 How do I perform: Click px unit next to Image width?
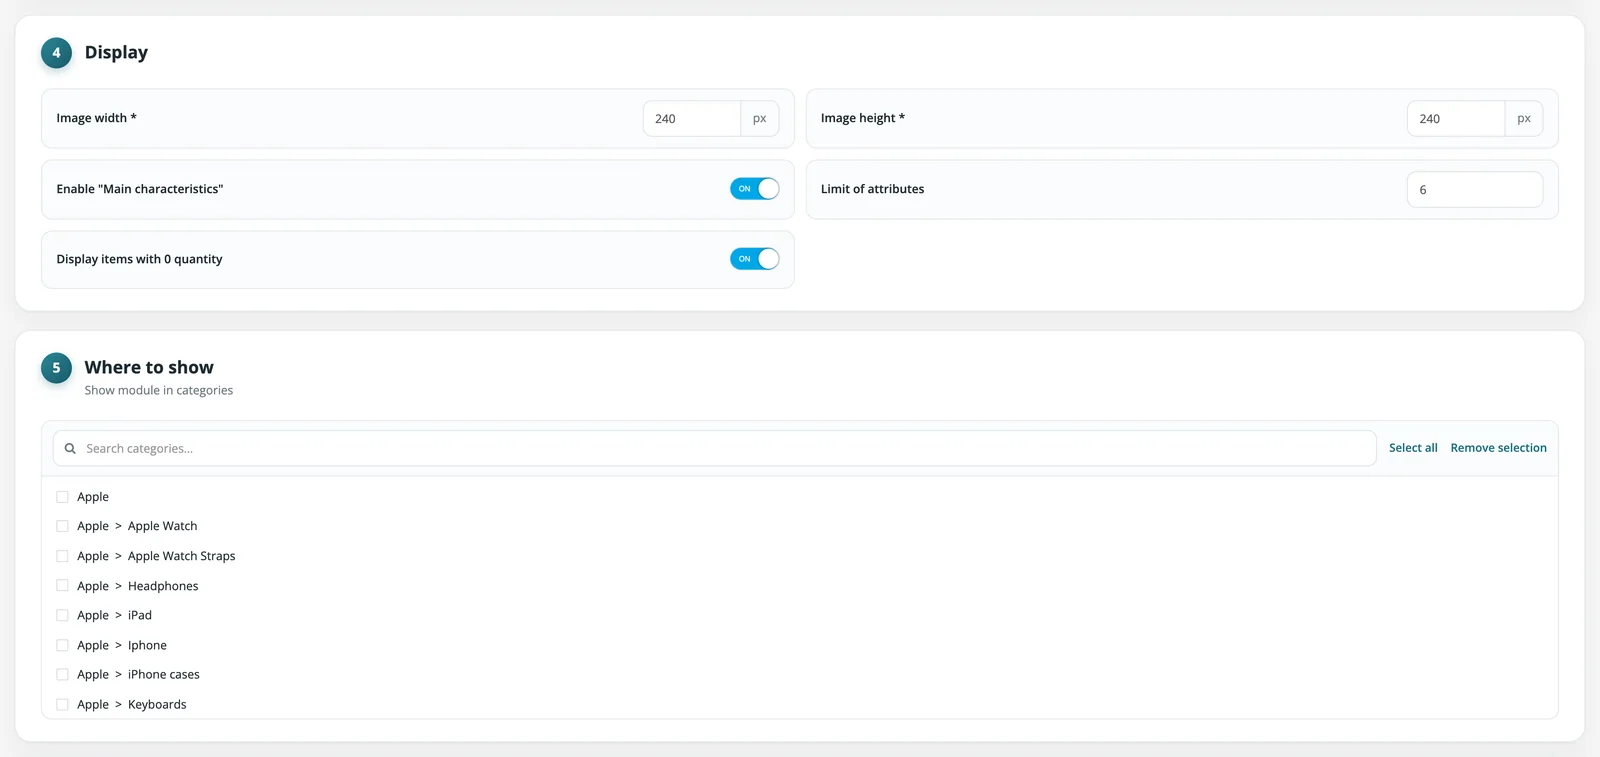(x=760, y=119)
